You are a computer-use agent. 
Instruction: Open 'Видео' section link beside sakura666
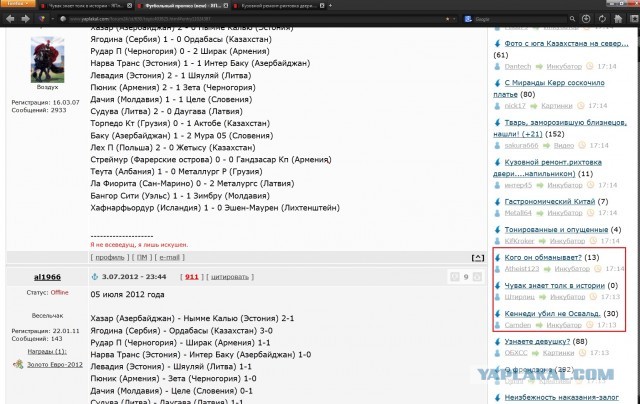coord(564,145)
